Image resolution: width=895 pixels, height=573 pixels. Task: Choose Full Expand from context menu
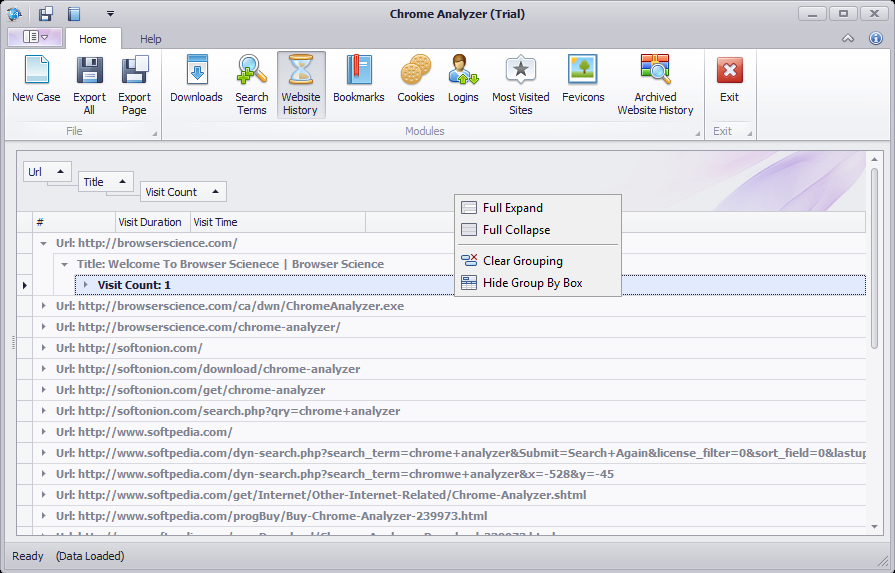point(538,208)
